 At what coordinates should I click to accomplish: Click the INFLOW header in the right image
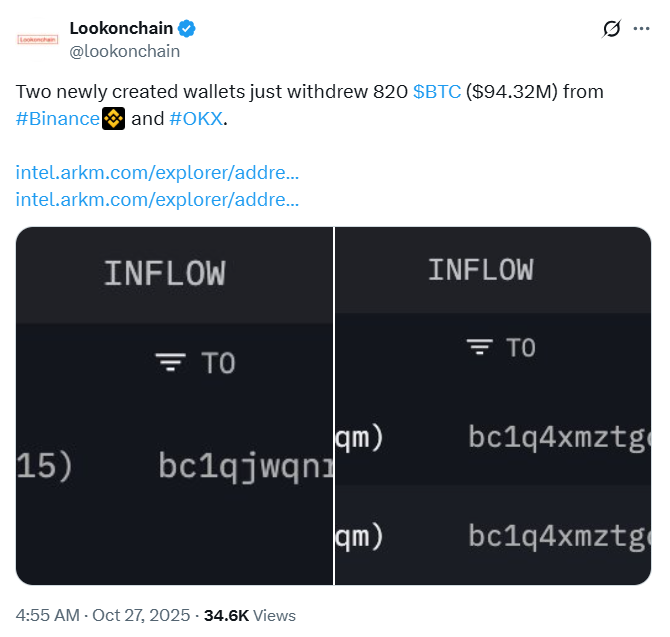[480, 270]
